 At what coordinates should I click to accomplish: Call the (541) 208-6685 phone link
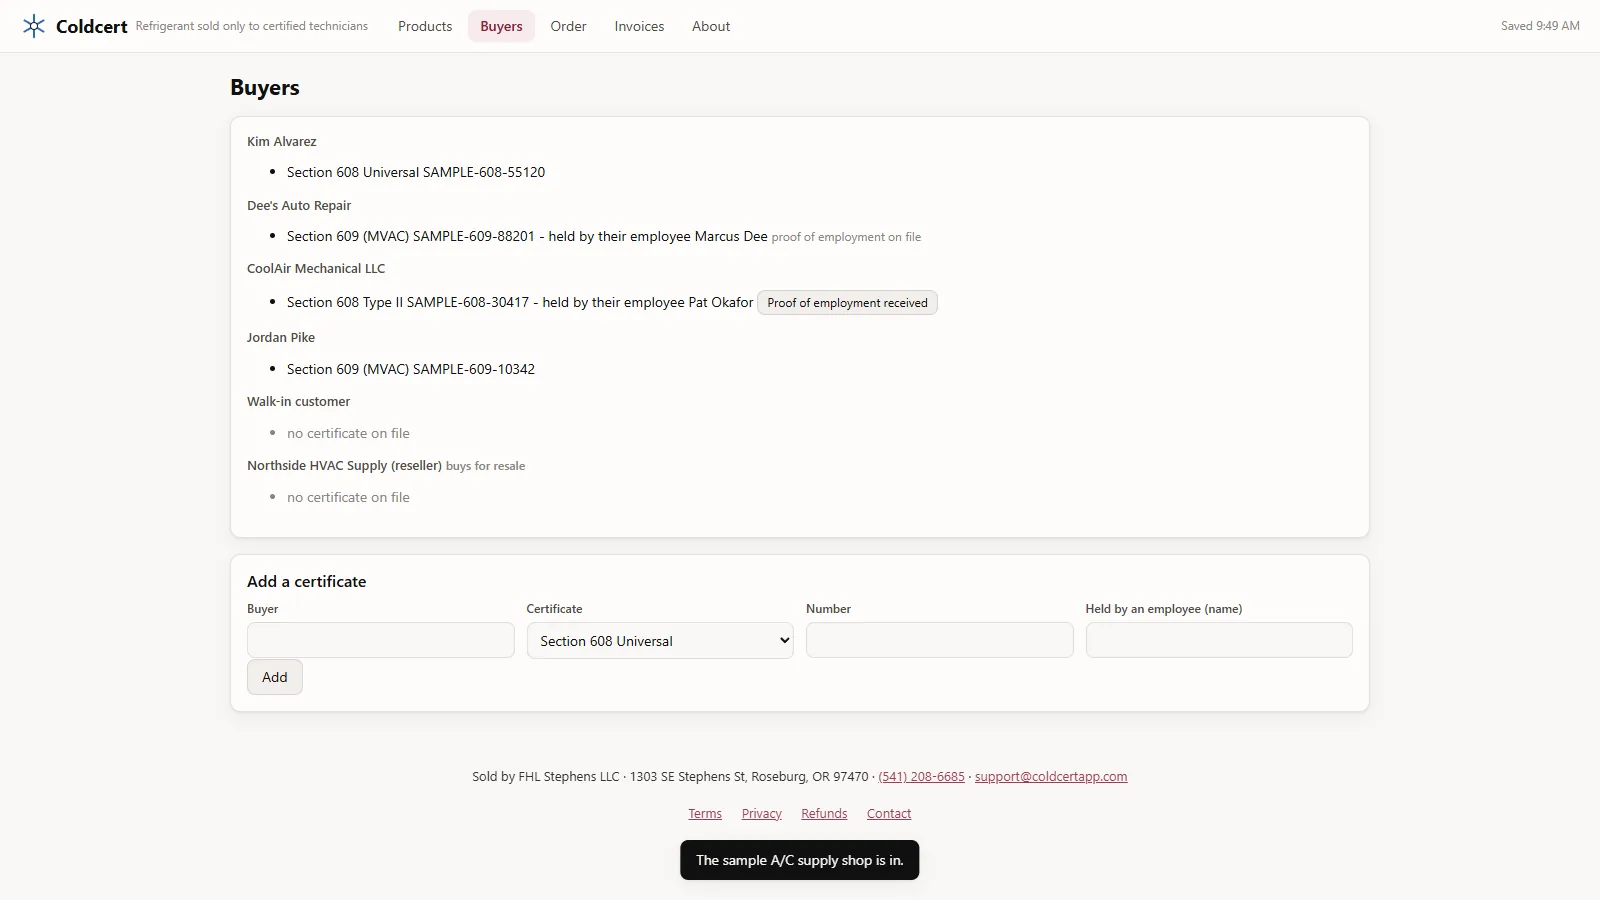pos(921,777)
